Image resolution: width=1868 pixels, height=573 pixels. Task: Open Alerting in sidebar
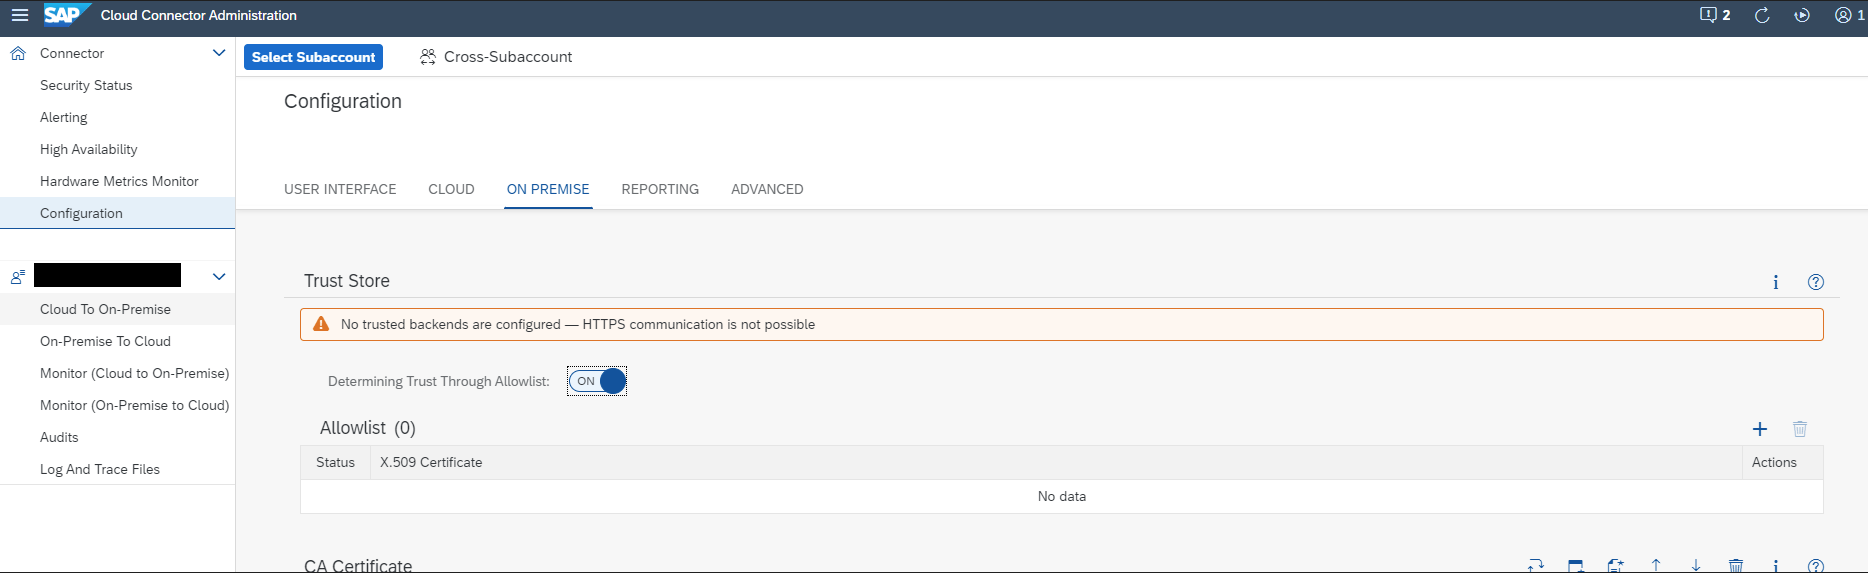pos(117,117)
